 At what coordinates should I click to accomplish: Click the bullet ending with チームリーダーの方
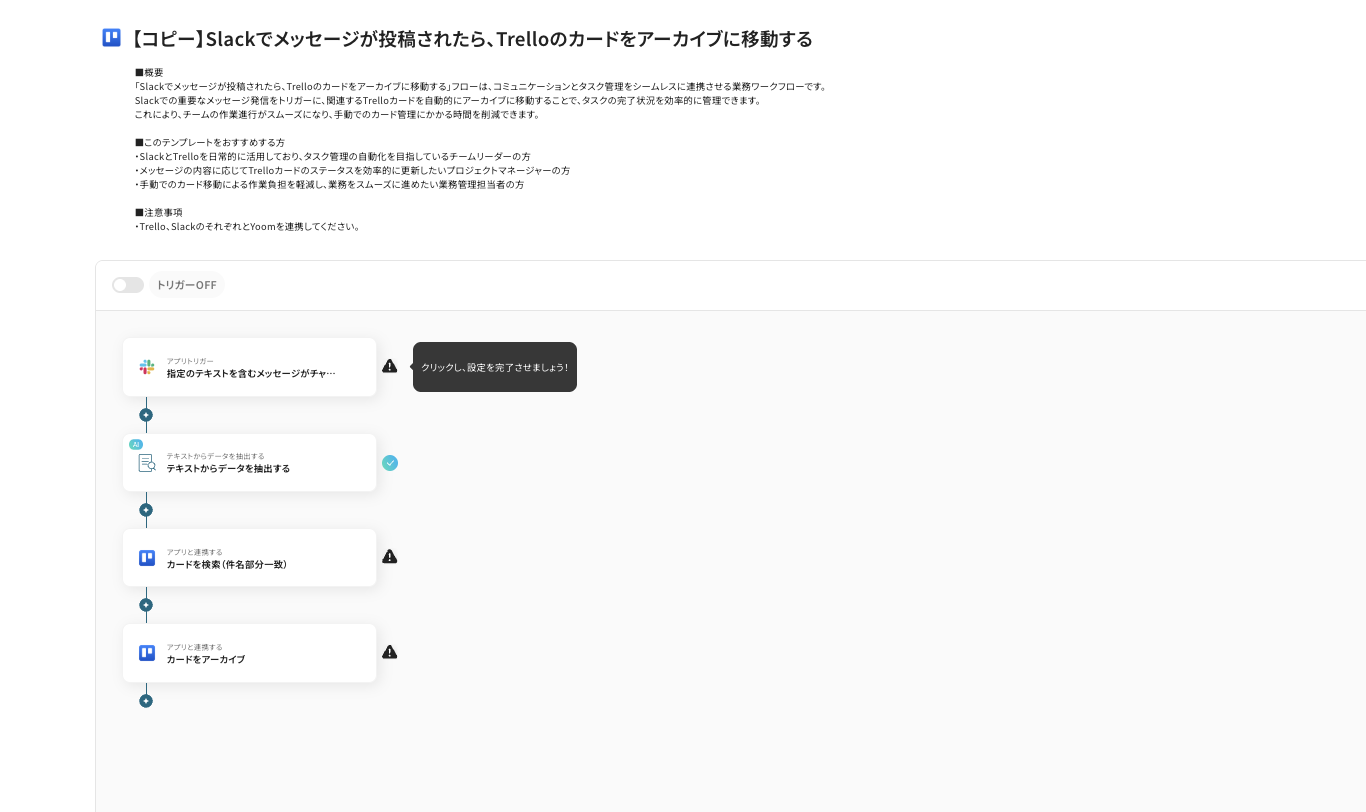(333, 156)
